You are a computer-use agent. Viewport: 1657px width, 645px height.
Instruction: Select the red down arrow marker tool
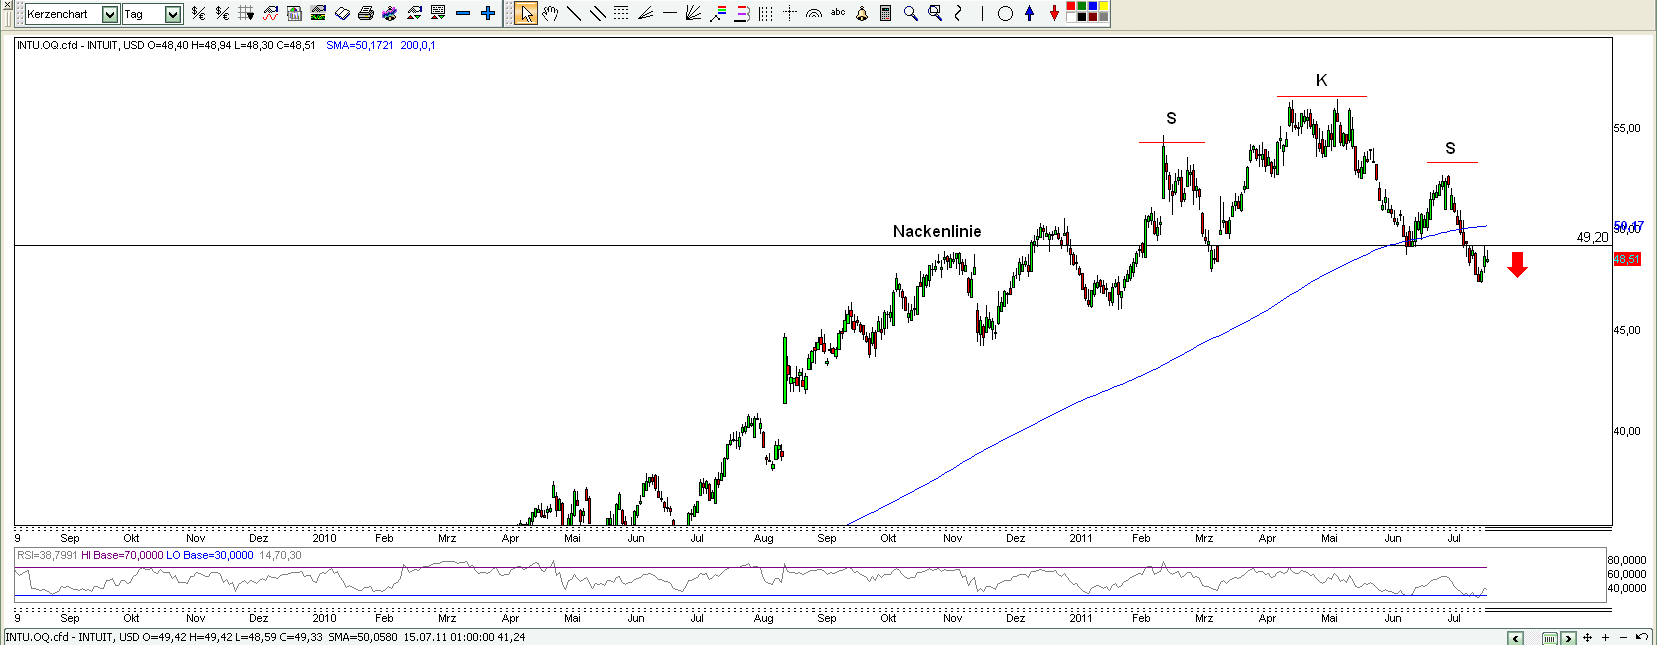tap(1054, 13)
